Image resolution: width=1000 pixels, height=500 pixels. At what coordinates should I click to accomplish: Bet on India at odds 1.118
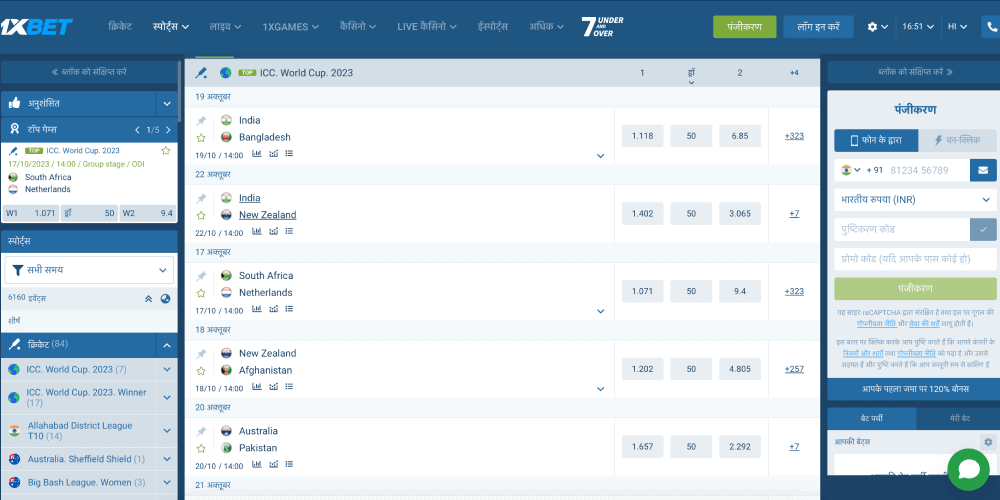pos(642,136)
